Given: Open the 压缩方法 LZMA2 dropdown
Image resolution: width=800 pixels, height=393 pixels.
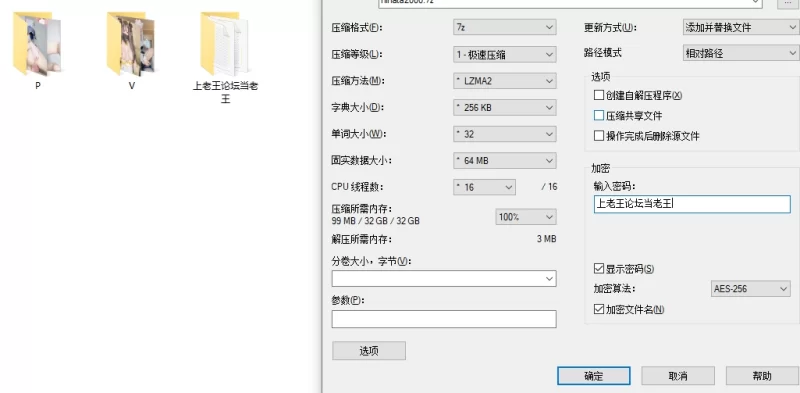Looking at the screenshot, I should point(505,81).
